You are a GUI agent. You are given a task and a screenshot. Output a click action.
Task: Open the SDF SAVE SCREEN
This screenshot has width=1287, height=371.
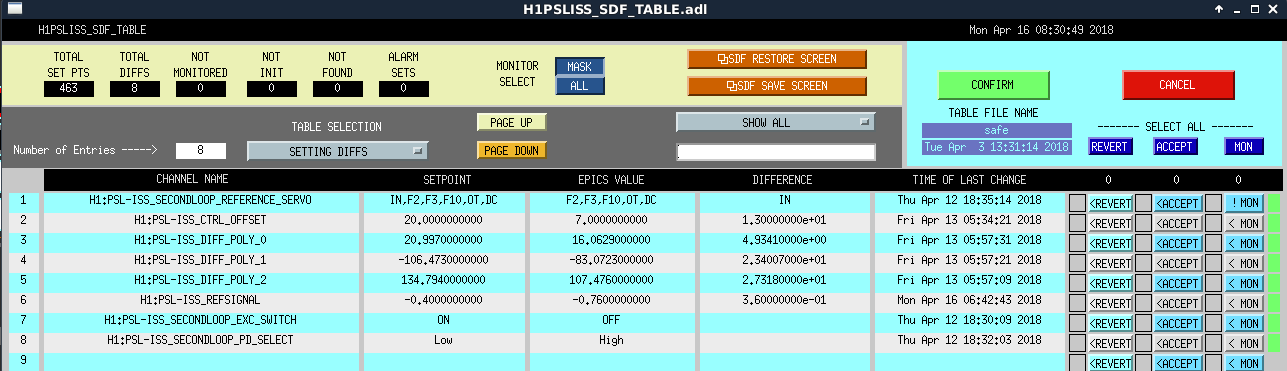777,86
